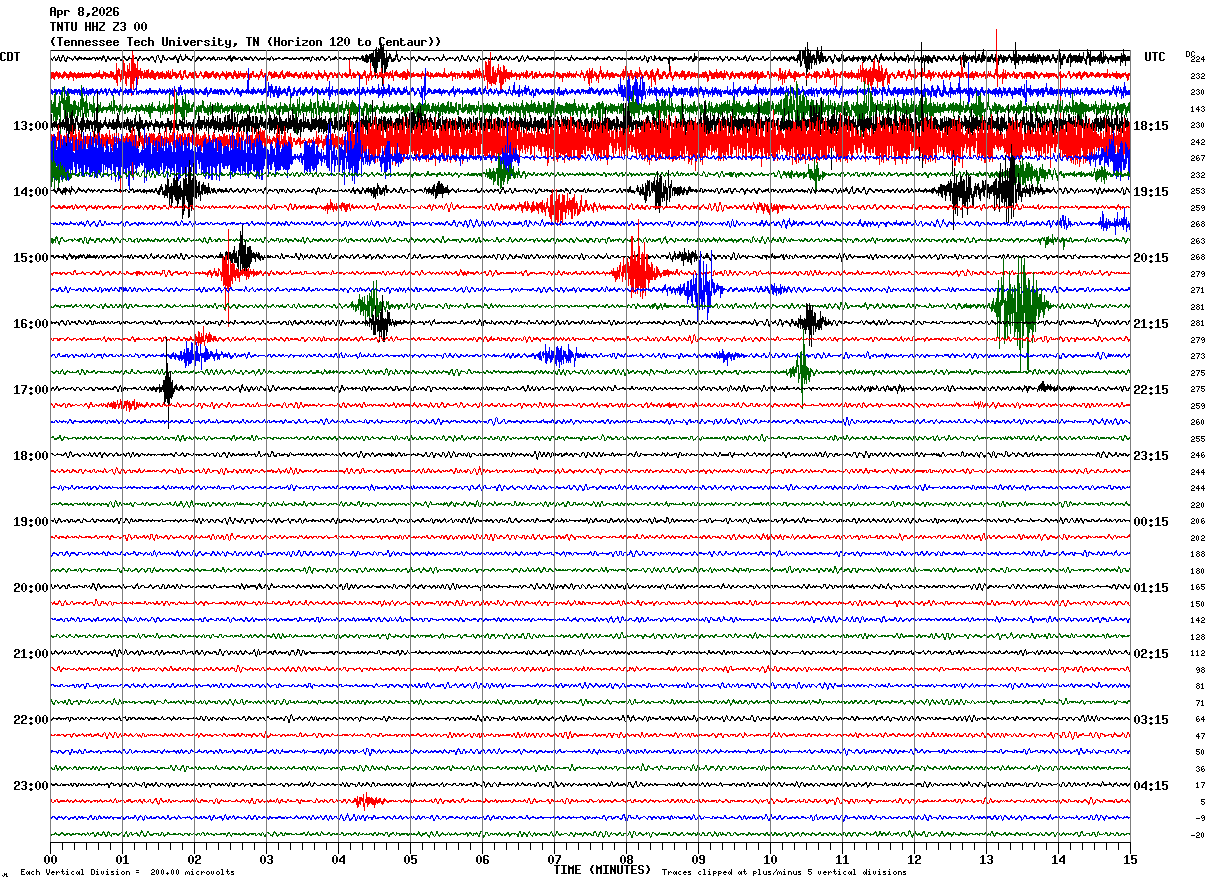This screenshot has width=1210, height=886.
Task: Select the 23:00 CDT row label
Action: (x=30, y=785)
